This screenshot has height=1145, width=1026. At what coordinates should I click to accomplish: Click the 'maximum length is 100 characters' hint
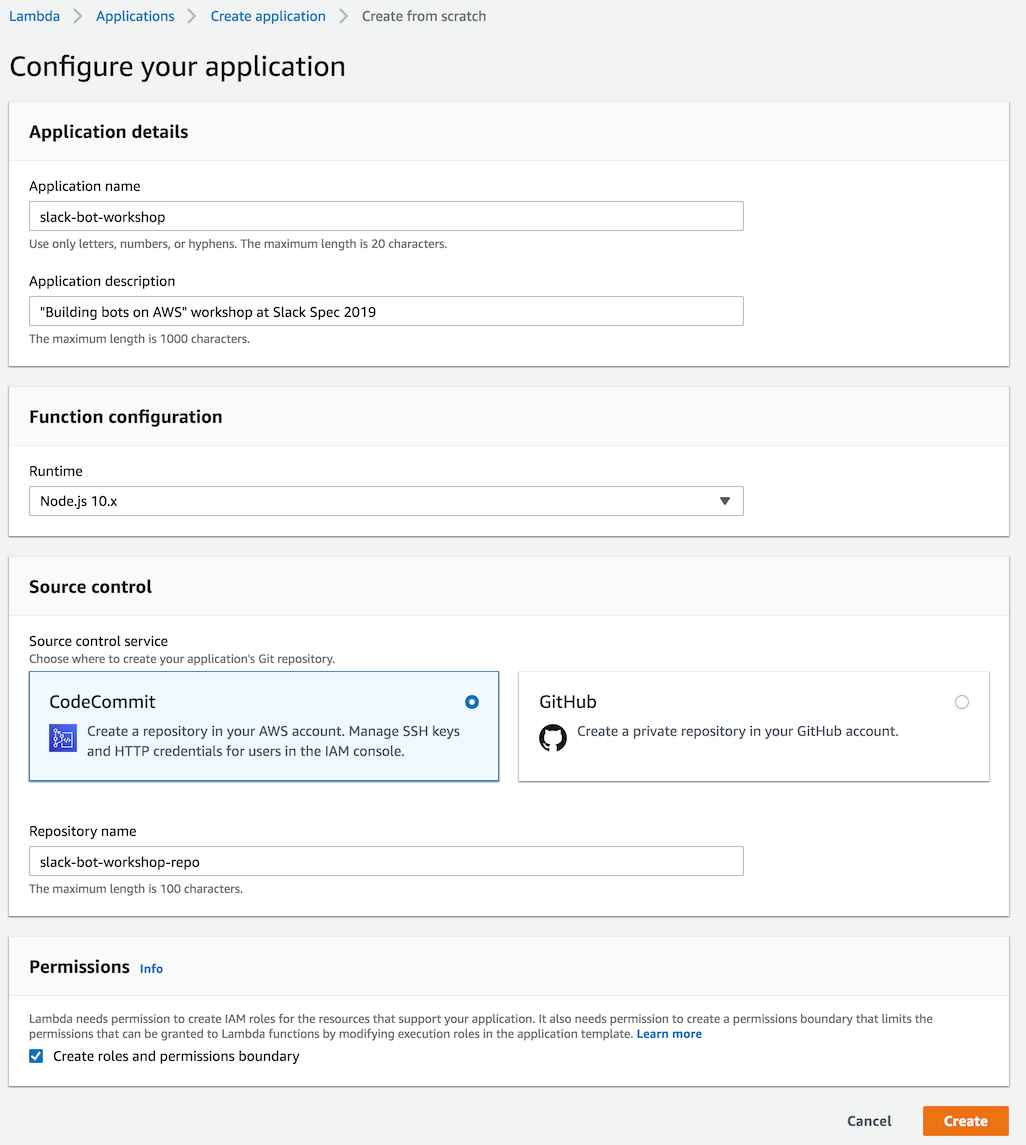(x=136, y=889)
